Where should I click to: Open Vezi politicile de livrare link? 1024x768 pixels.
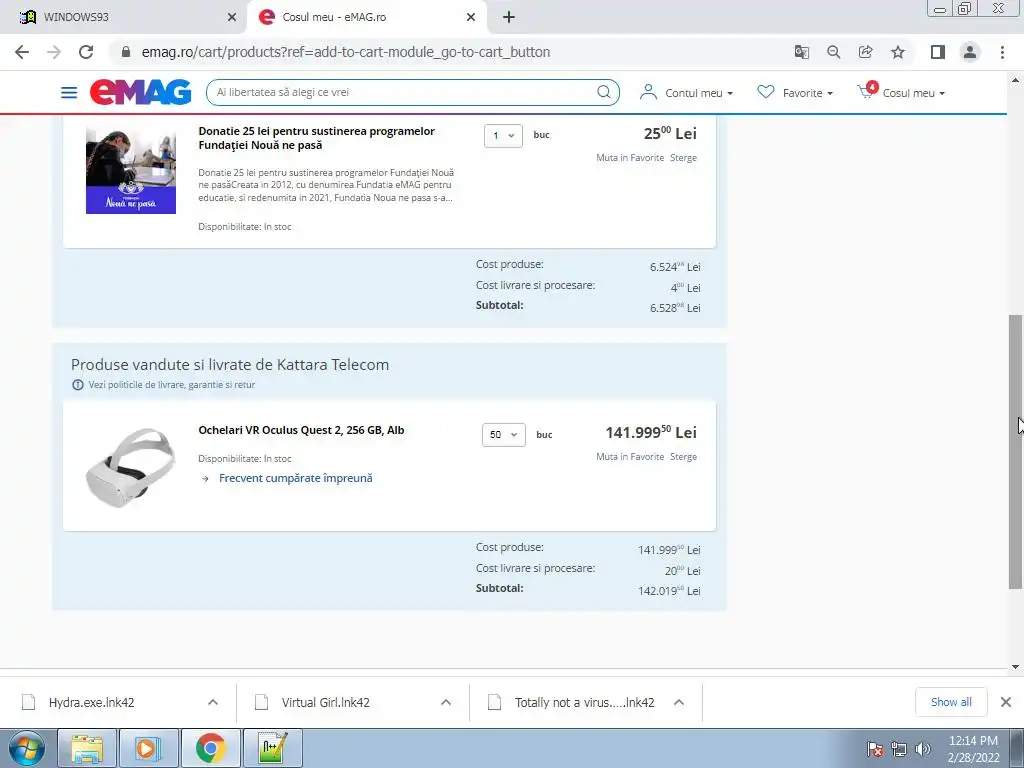click(172, 385)
